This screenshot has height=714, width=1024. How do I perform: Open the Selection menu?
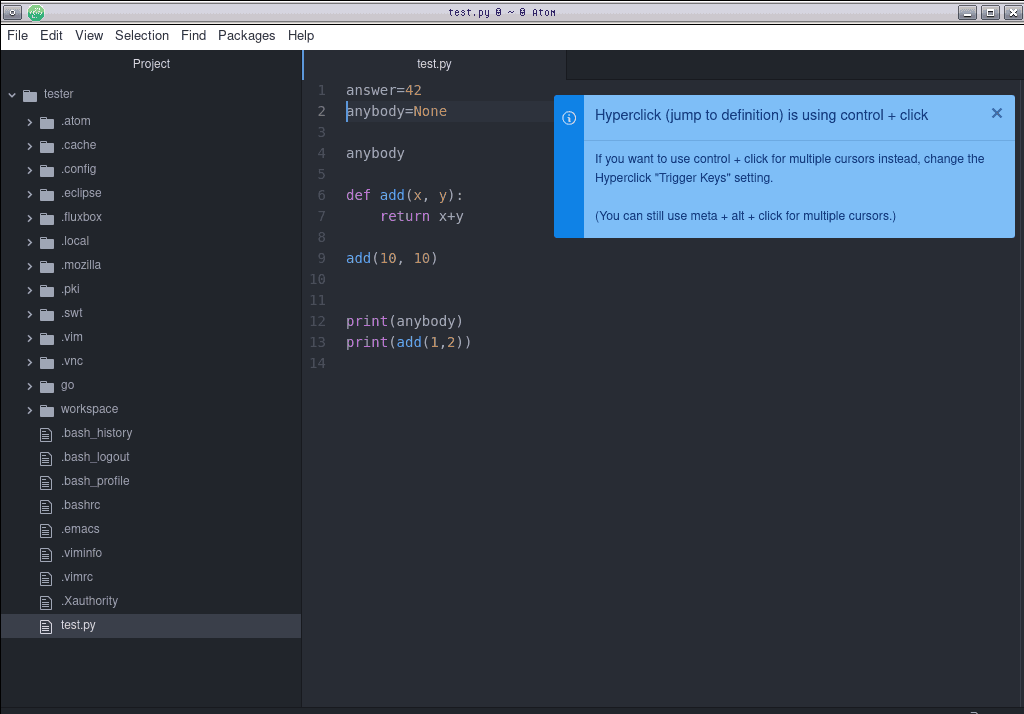point(142,35)
